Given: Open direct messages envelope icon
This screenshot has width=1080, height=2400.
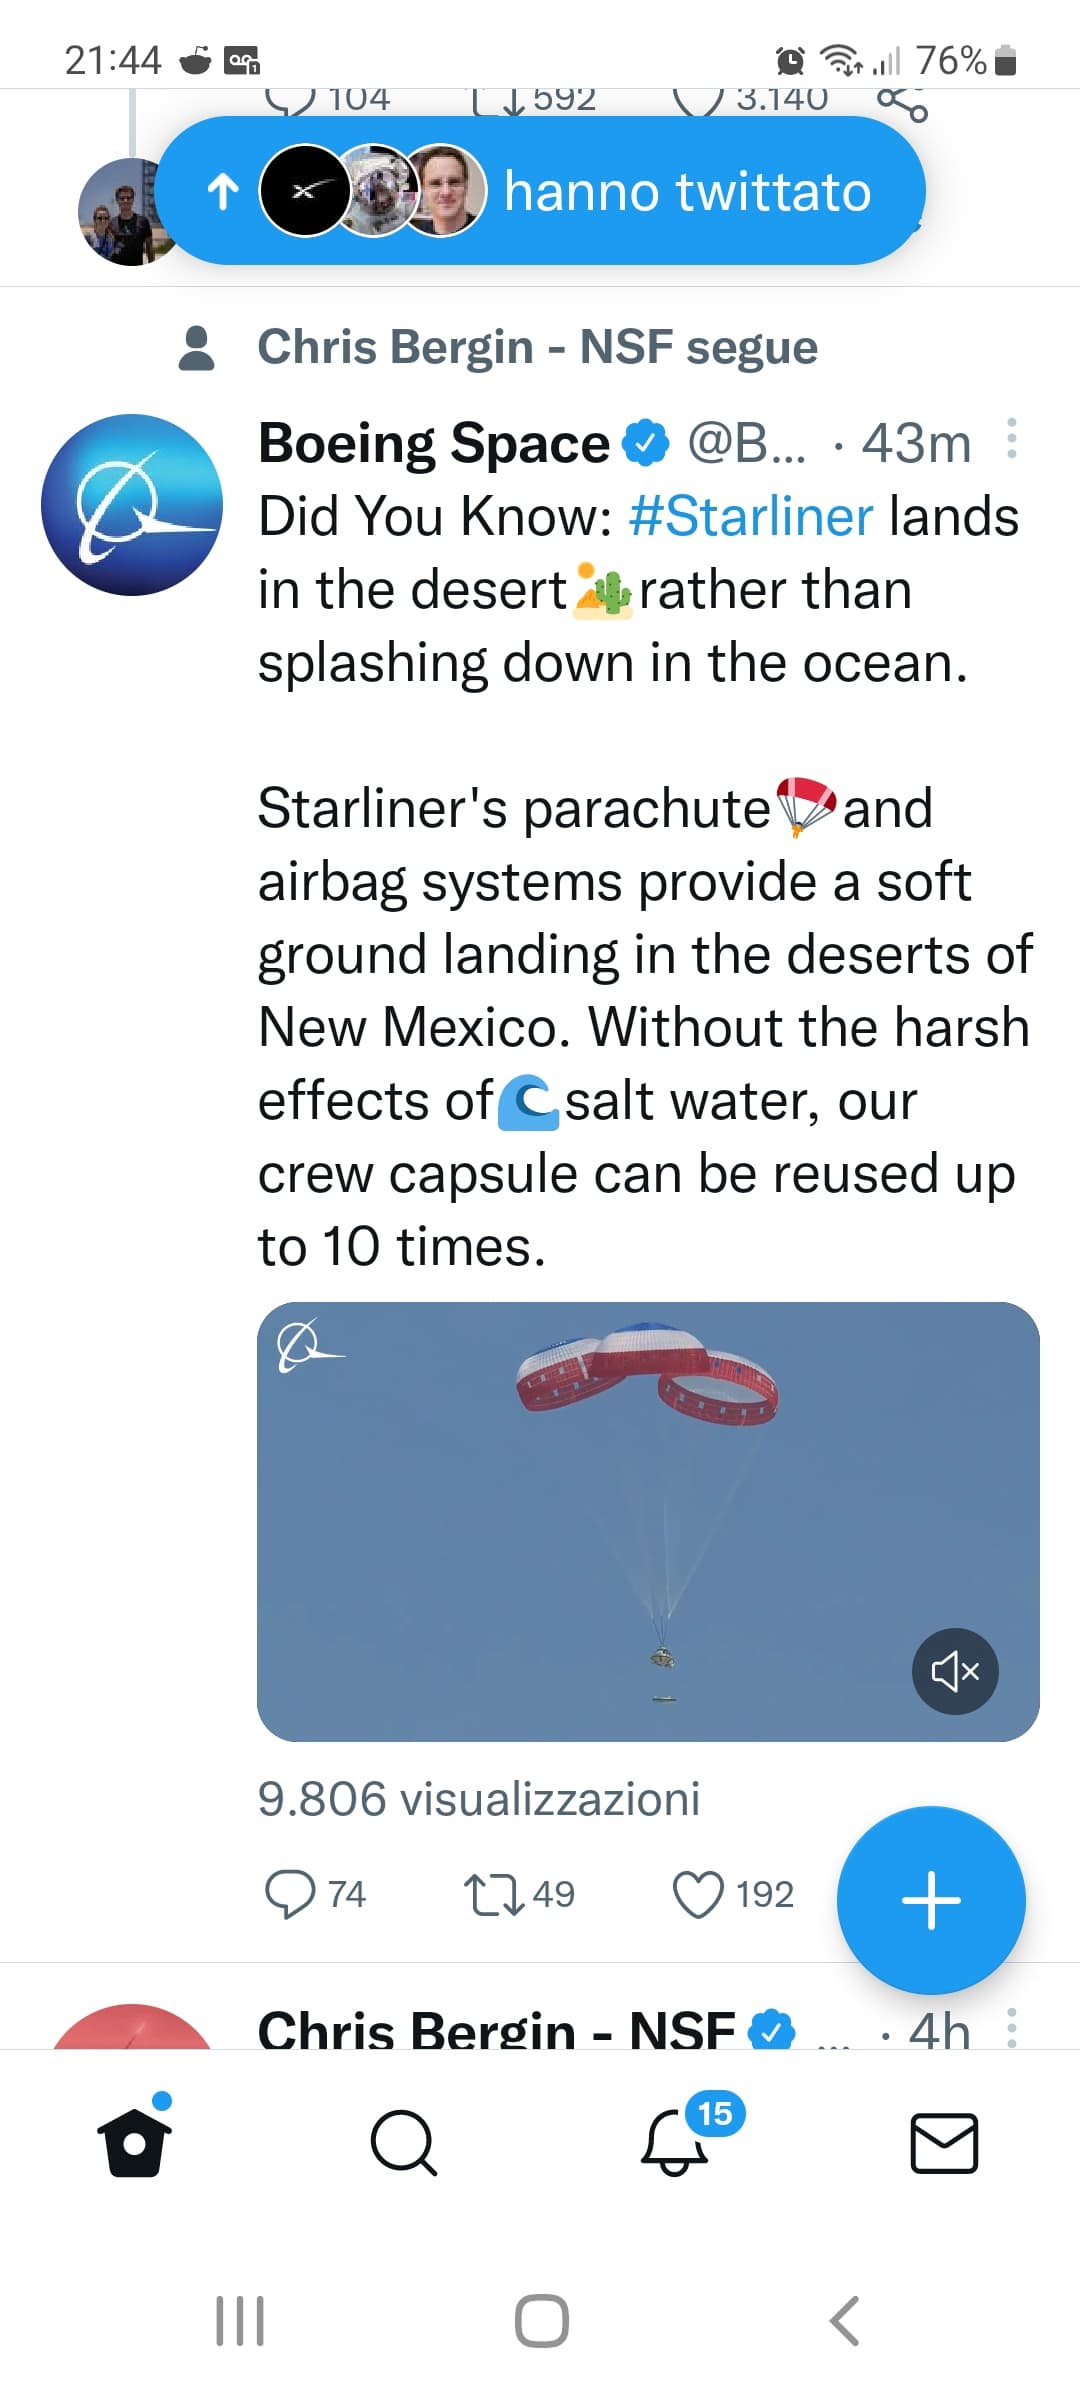Looking at the screenshot, I should pyautogui.click(x=944, y=2142).
